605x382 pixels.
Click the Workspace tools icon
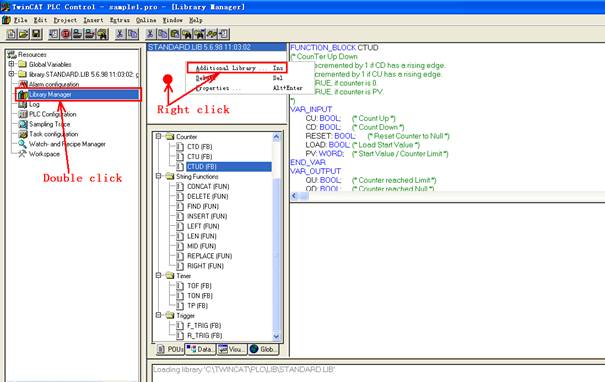[23, 154]
